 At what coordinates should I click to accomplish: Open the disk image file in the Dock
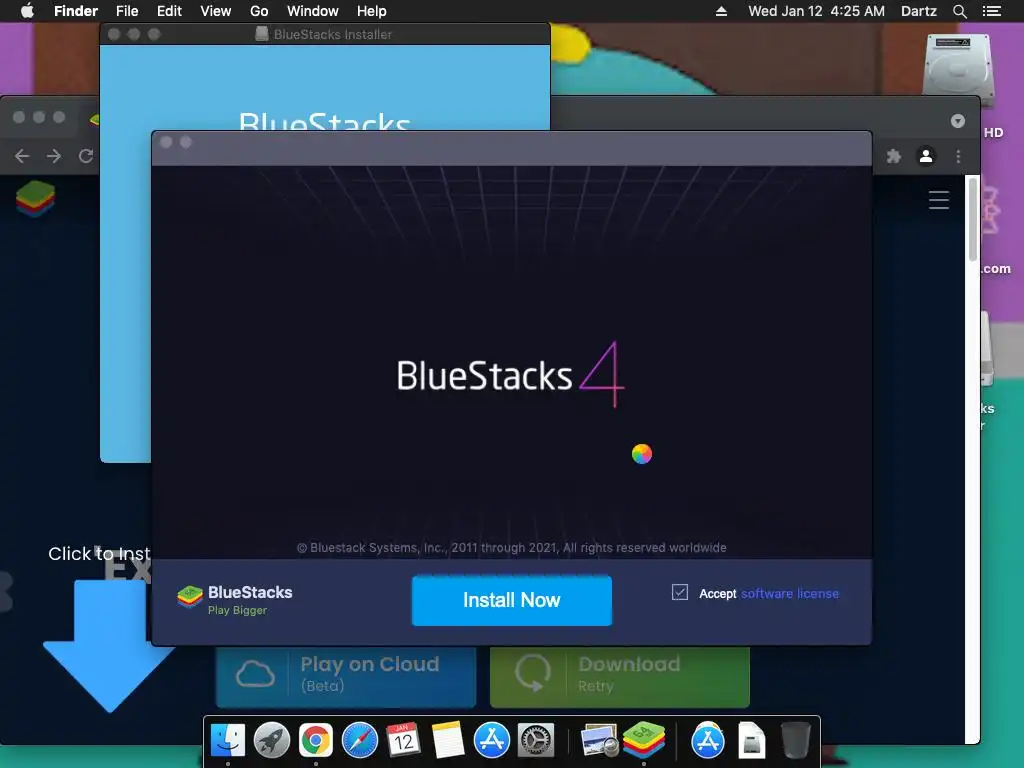751,741
